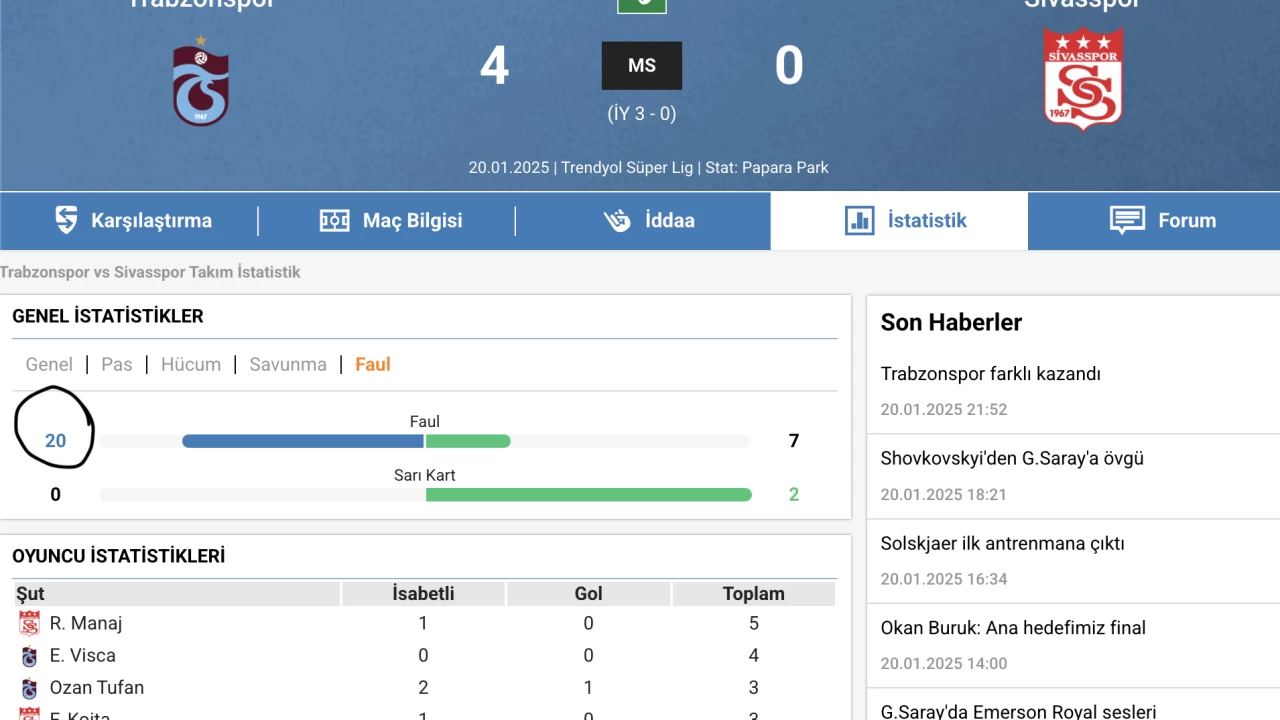Sort players by Toplam column header

[x=754, y=594]
